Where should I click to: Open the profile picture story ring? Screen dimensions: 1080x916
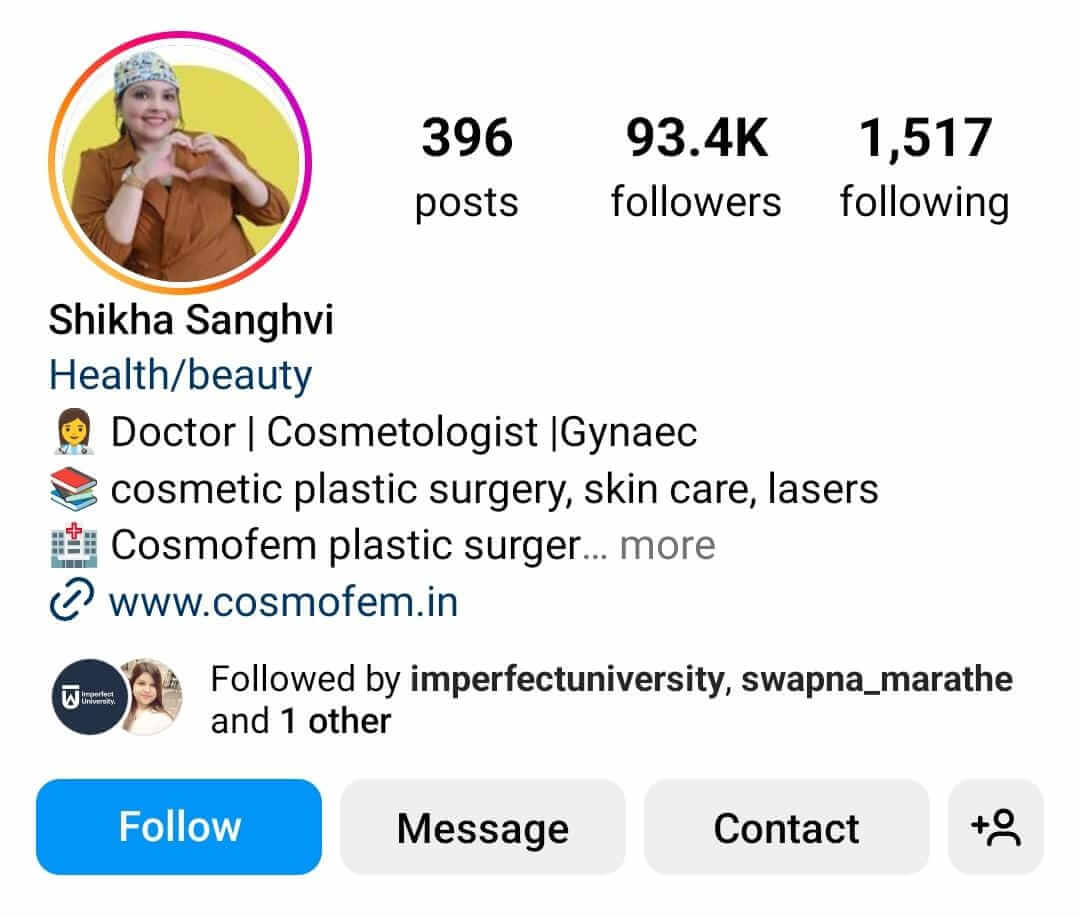[x=180, y=163]
